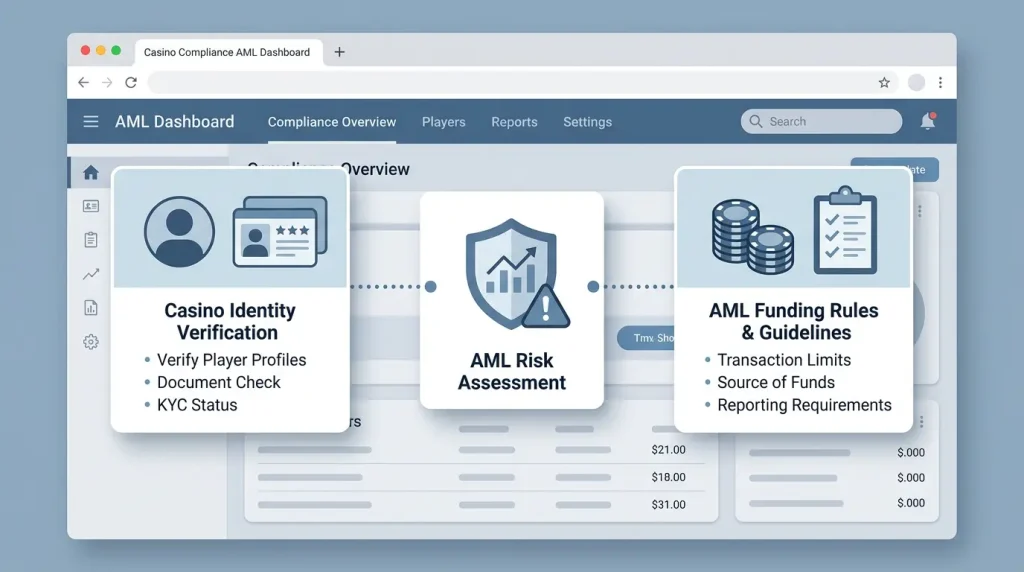Open browser three-dot menu
Image resolution: width=1024 pixels, height=572 pixels.
(940, 82)
